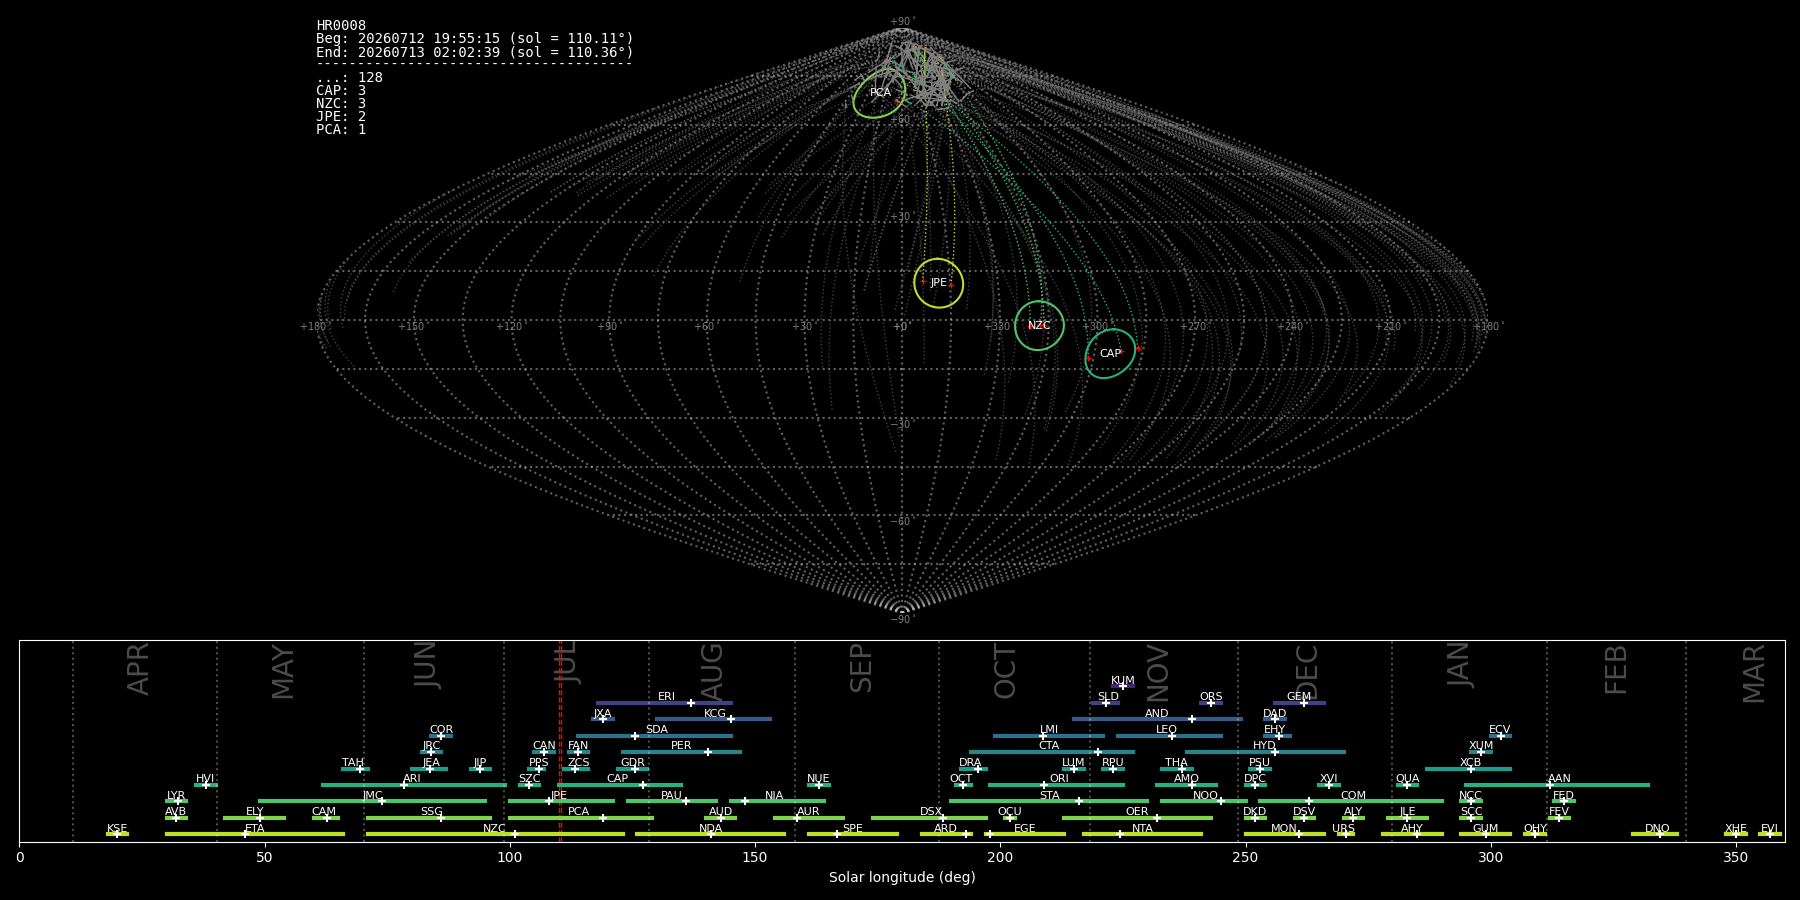Click the AAN shower bar
The image size is (1800, 900).
click(1557, 785)
